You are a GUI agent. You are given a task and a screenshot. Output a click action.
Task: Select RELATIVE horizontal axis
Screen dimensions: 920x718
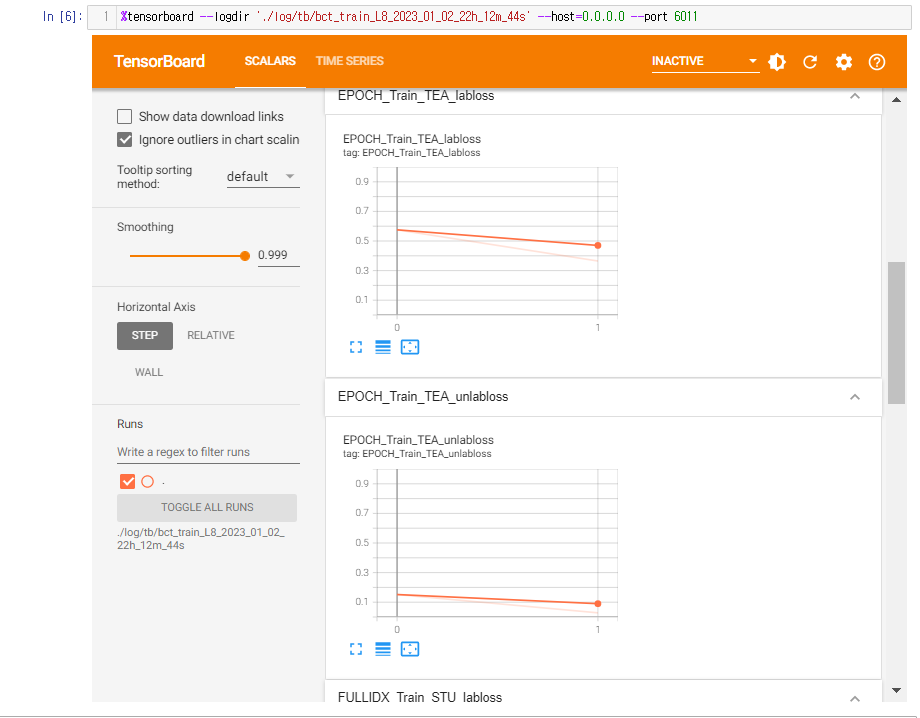211,336
